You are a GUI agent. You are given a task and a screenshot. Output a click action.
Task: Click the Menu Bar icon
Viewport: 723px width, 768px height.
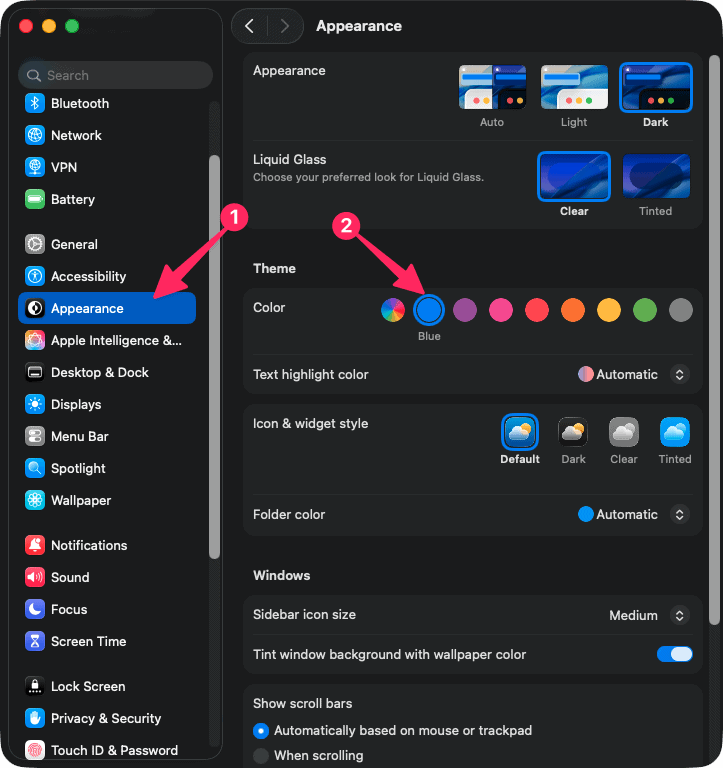click(35, 436)
